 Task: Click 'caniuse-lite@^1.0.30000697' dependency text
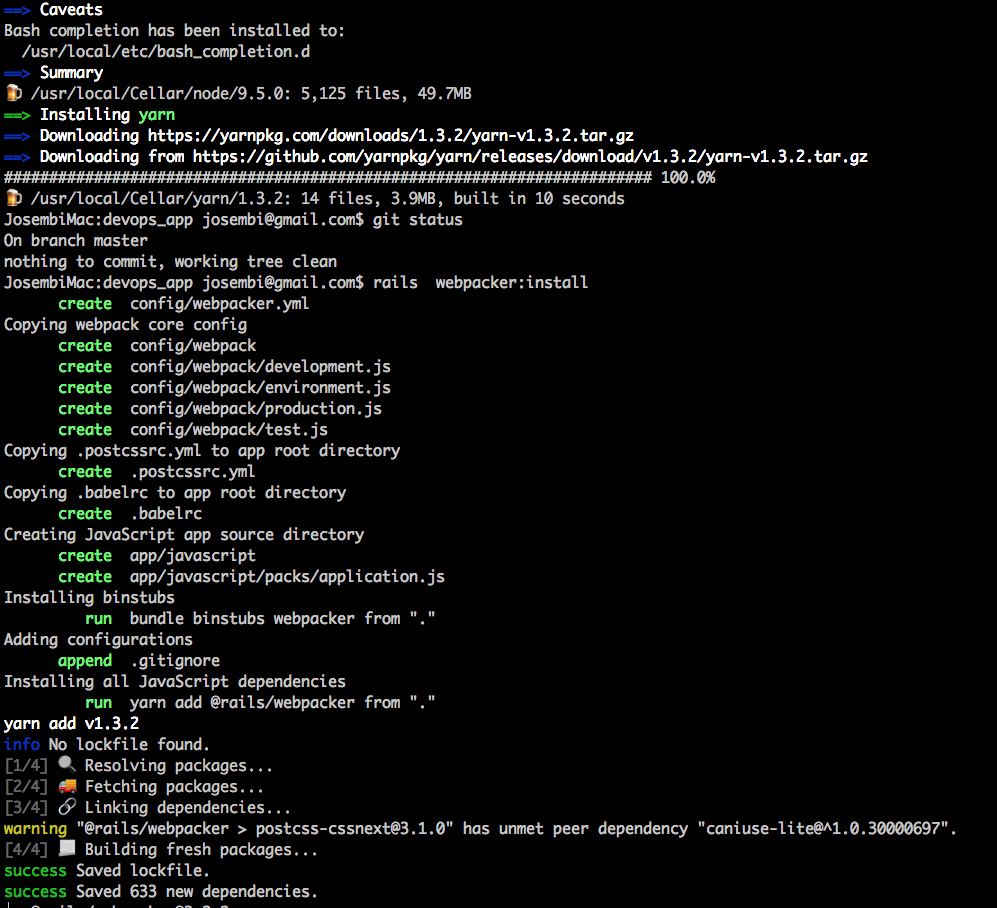tap(823, 828)
